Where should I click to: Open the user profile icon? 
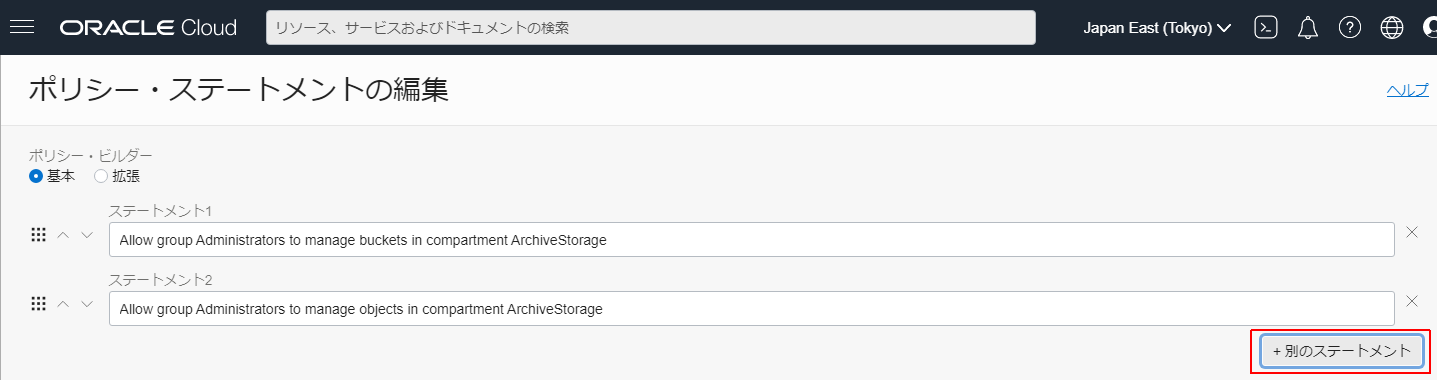pos(1430,27)
